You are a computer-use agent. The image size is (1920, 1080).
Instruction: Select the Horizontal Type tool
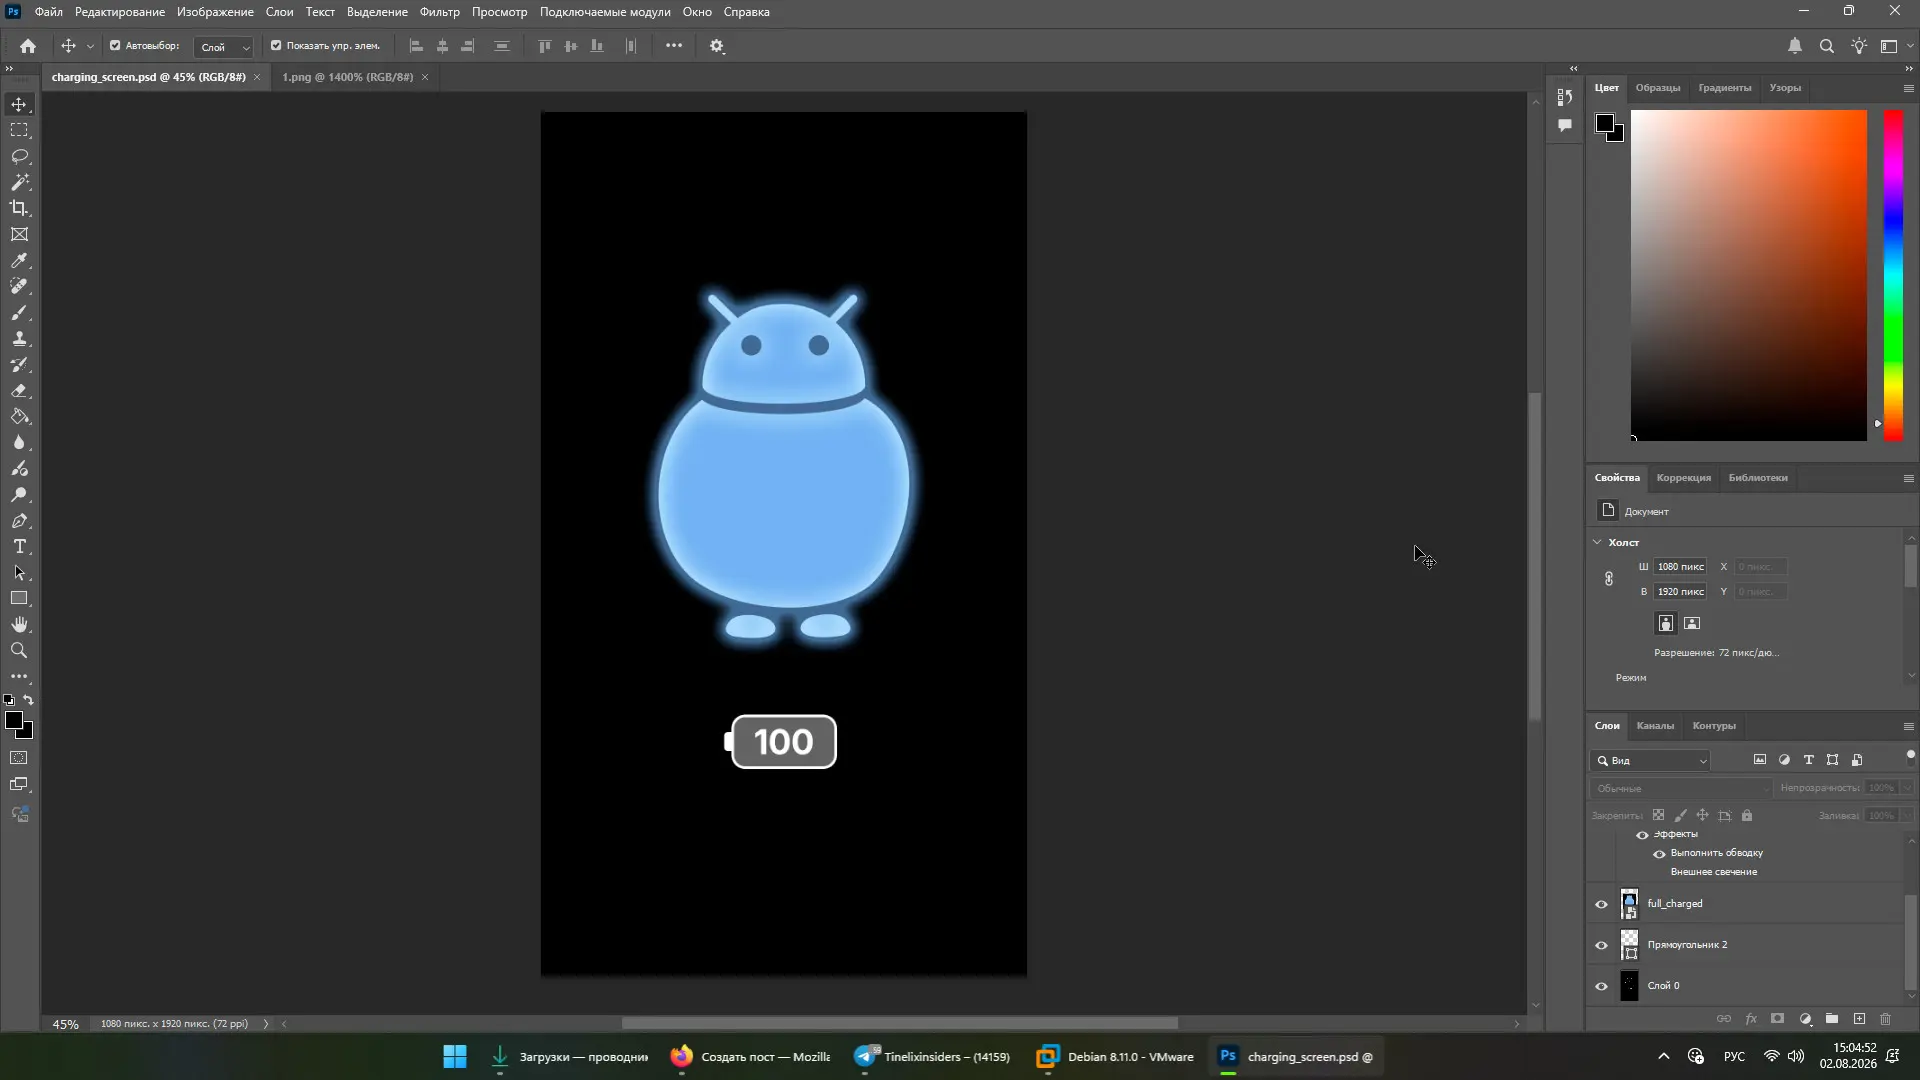coord(19,546)
